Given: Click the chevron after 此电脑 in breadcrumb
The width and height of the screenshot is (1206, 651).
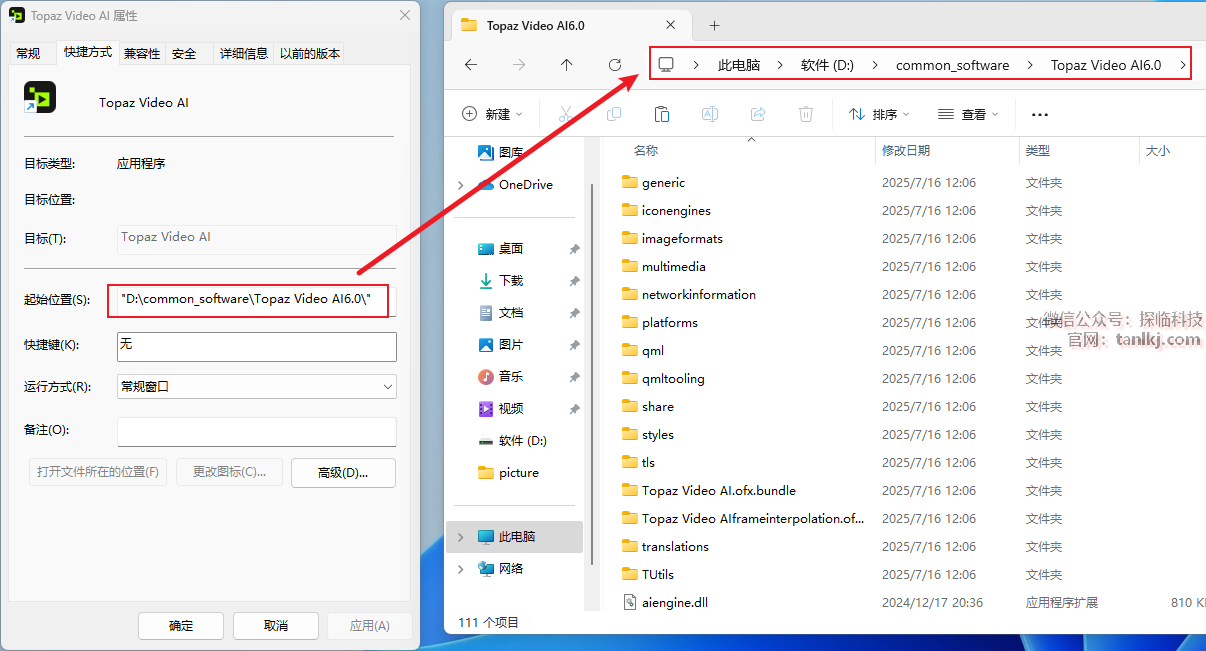Looking at the screenshot, I should click(781, 65).
